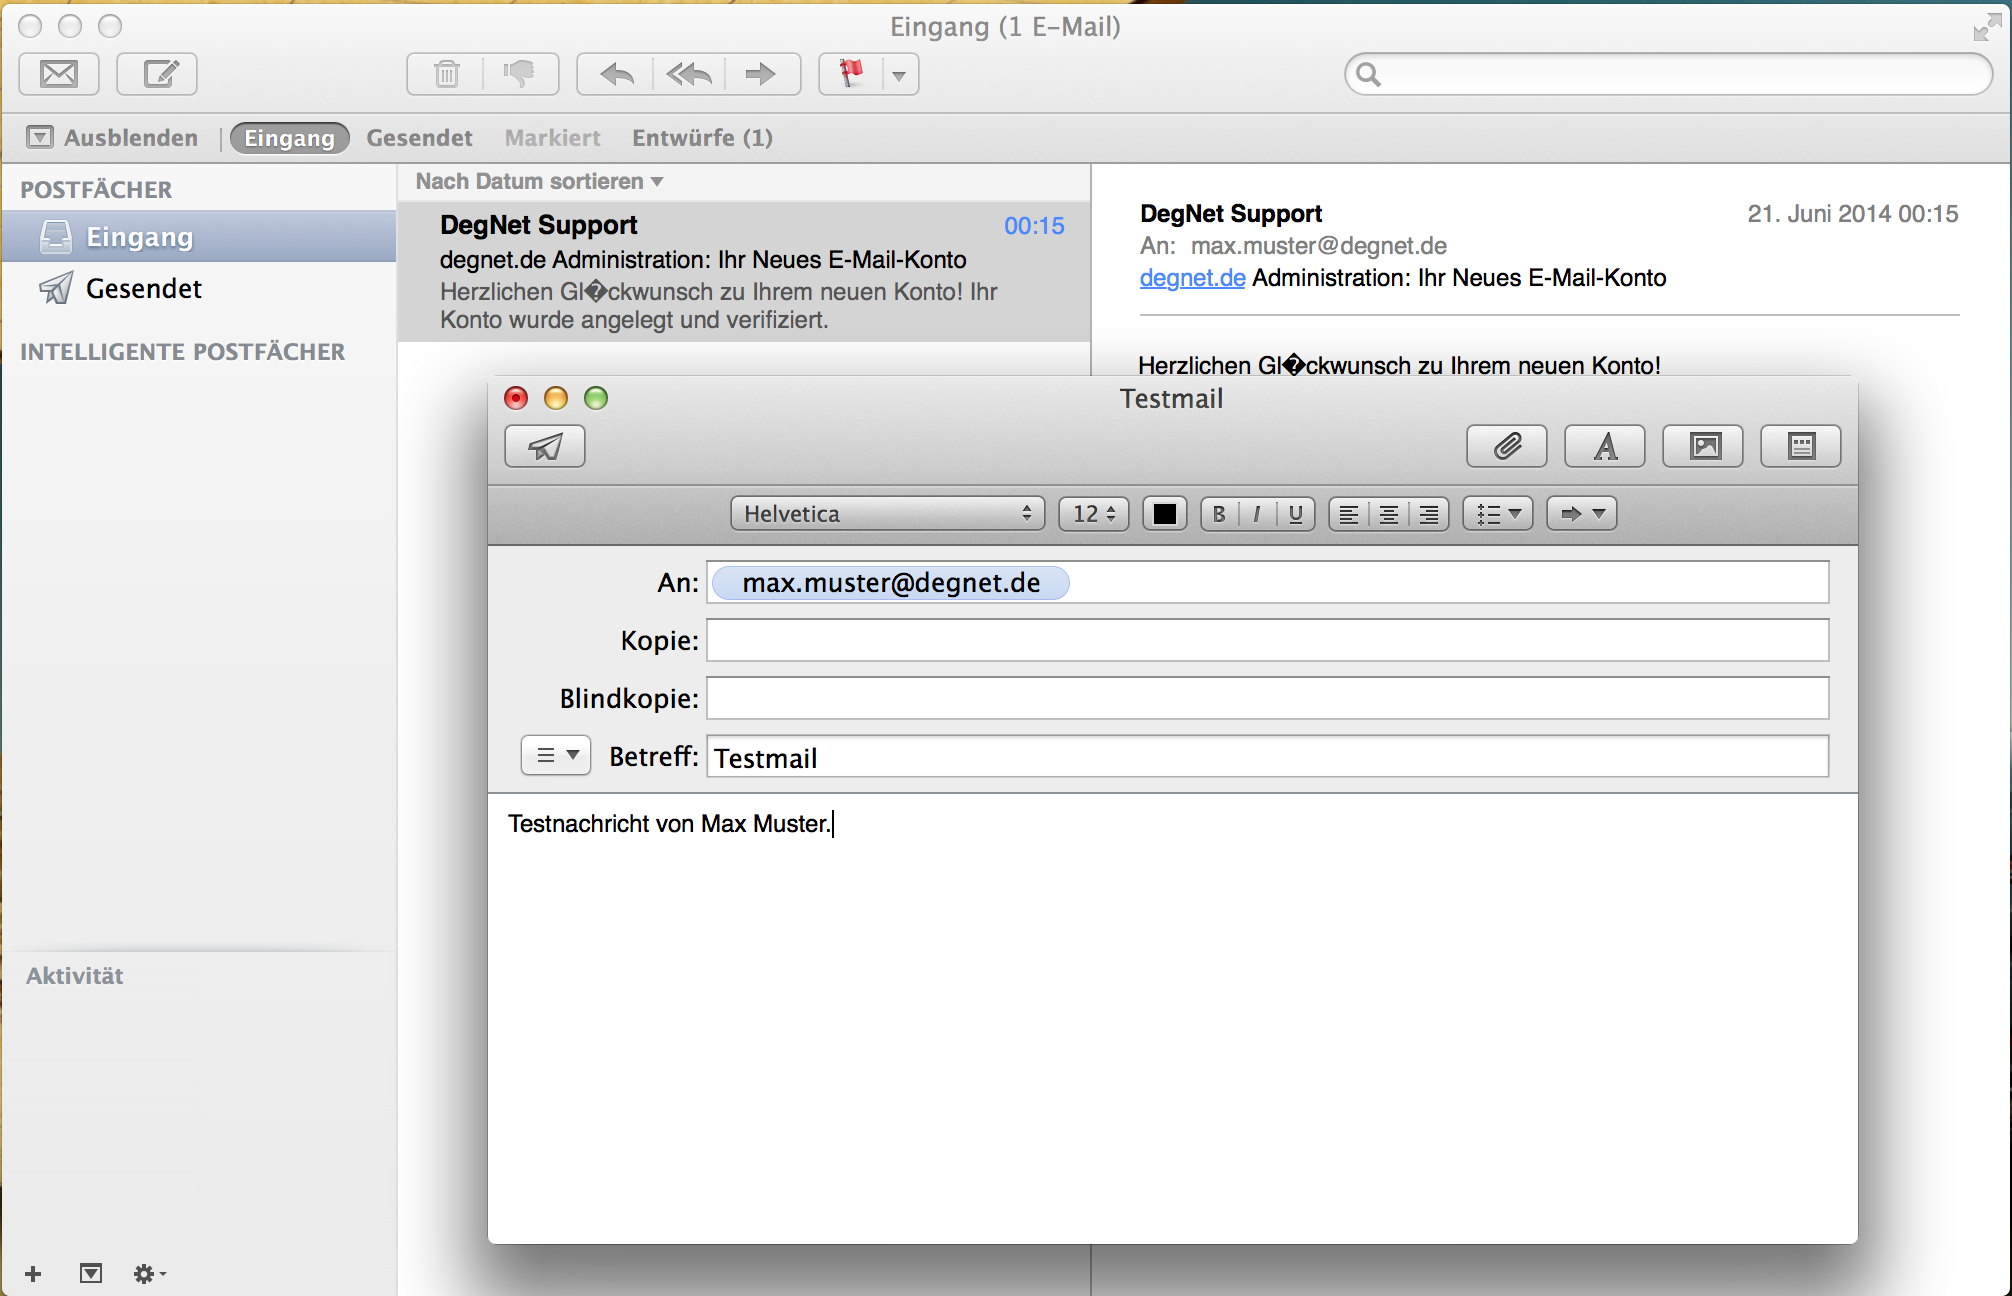The image size is (2012, 1296).
Task: Compose a new message from main toolbar
Action: coord(157,74)
